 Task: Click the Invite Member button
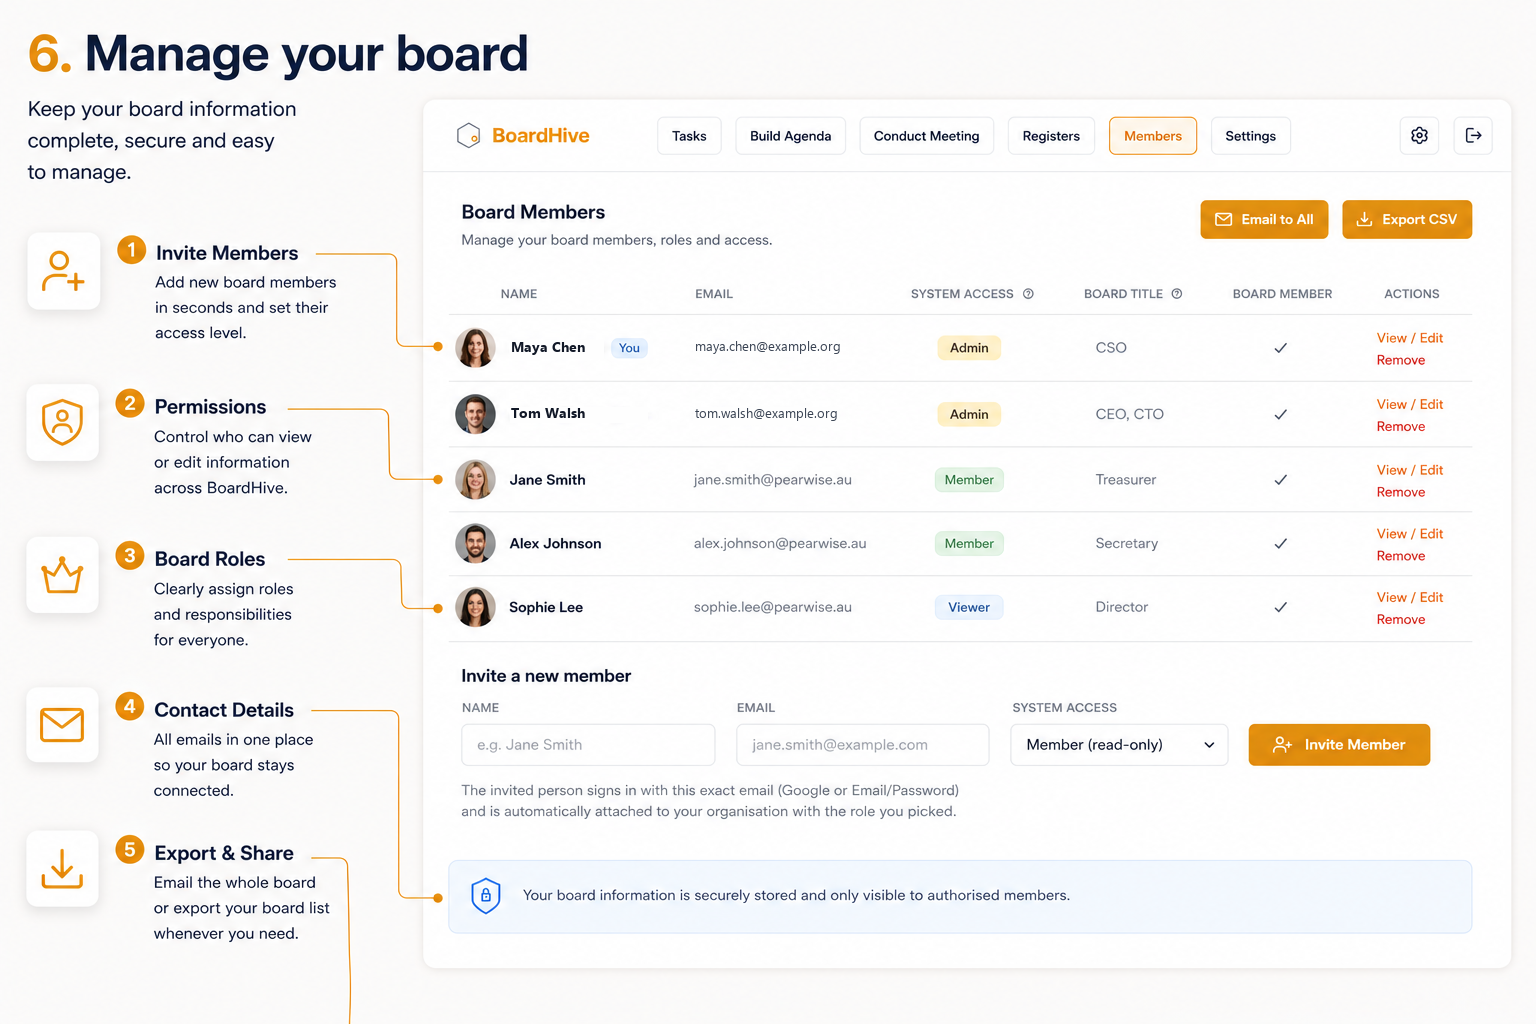(x=1339, y=745)
